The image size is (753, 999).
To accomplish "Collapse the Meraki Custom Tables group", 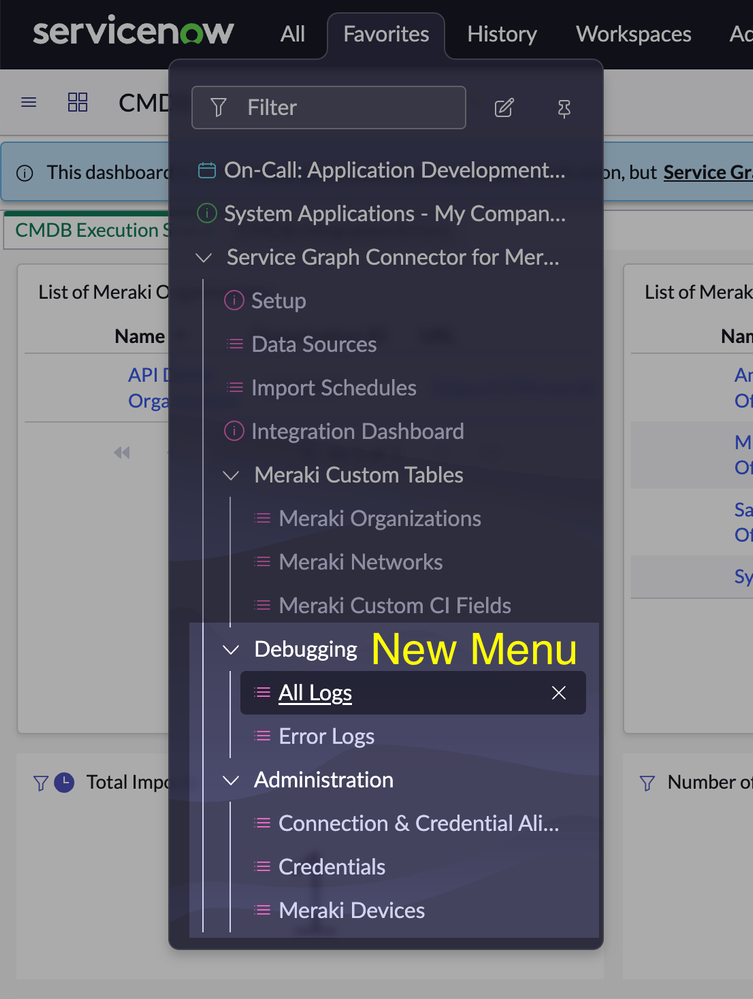I will (231, 475).
